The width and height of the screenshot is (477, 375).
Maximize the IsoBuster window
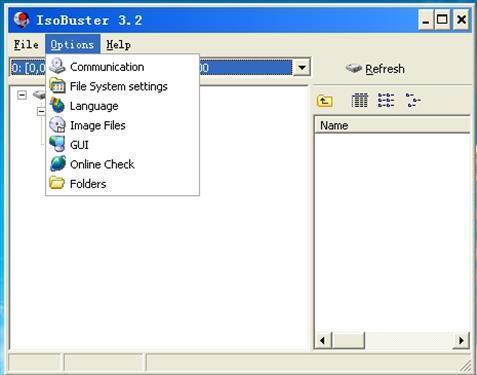(442, 20)
